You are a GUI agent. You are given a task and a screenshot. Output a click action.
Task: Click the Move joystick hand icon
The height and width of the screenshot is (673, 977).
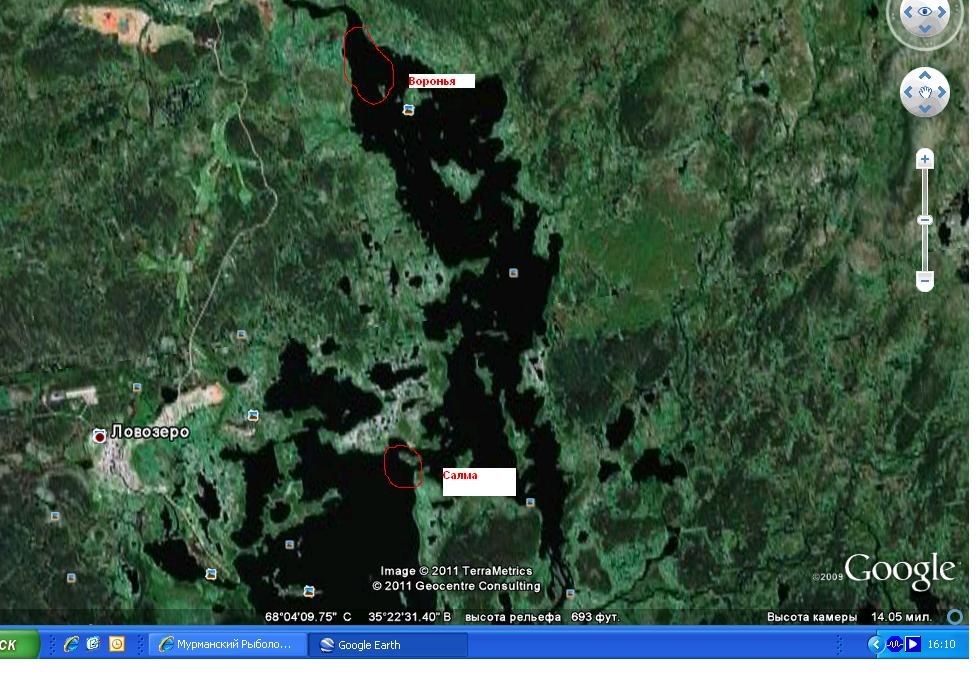tap(925, 93)
